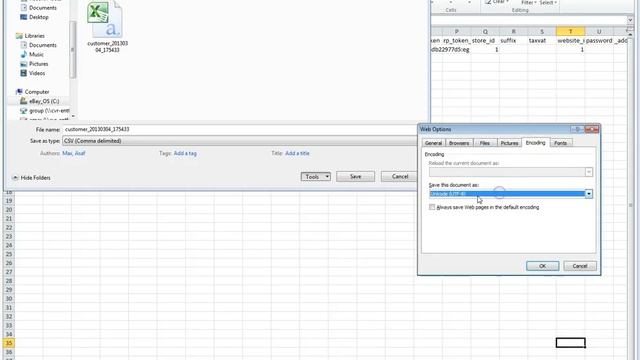Open Reload the current document as dropdown
Viewport: 640px width, 360px height.
click(x=589, y=172)
